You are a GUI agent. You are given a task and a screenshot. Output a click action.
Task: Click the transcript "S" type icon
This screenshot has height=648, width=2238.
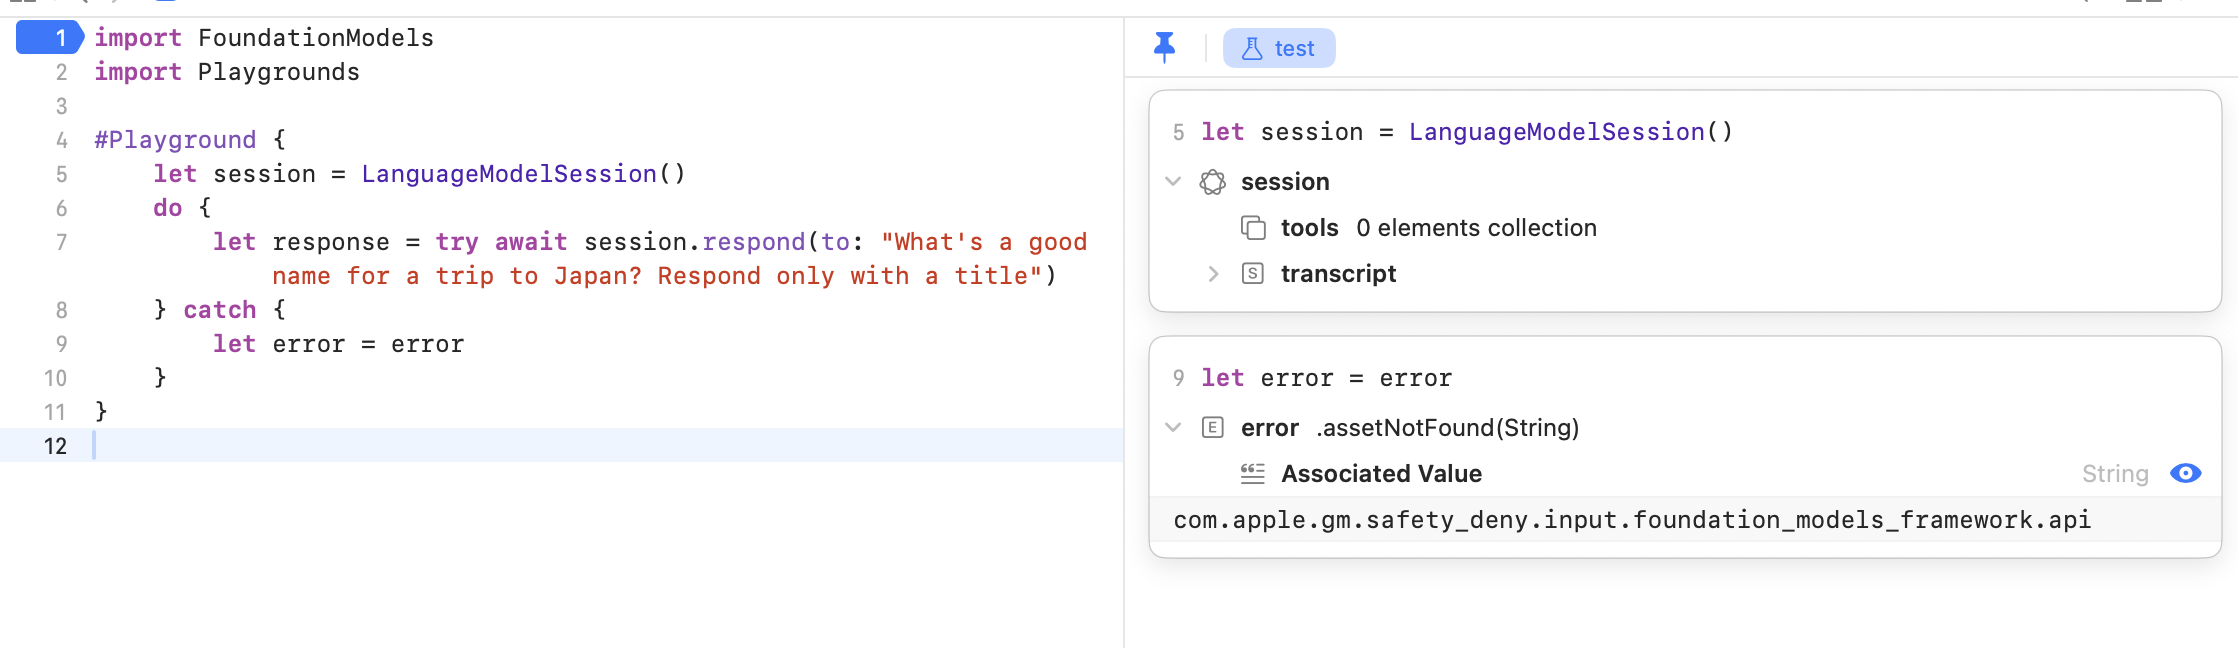[x=1253, y=274]
